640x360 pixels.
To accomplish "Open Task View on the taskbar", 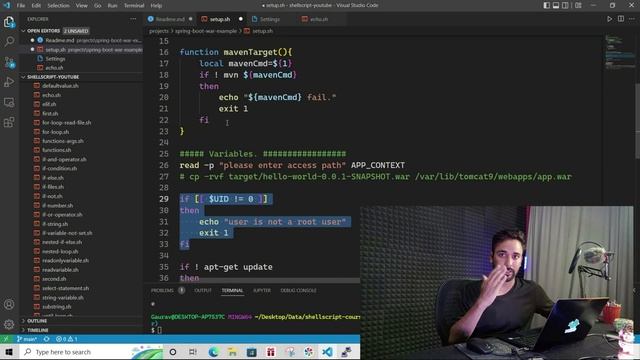I will [x=193, y=352].
